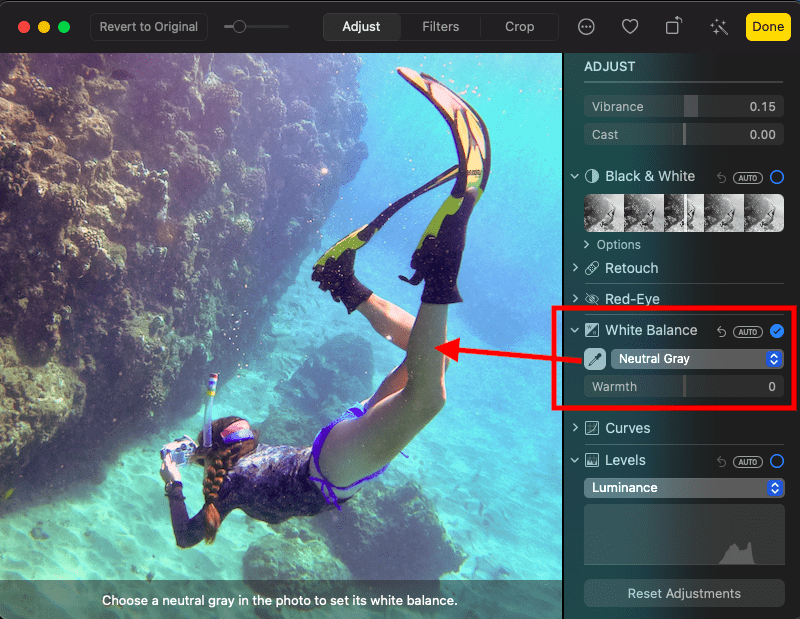Disable the White Balance blue checkmark
800x619 pixels.
pos(777,331)
